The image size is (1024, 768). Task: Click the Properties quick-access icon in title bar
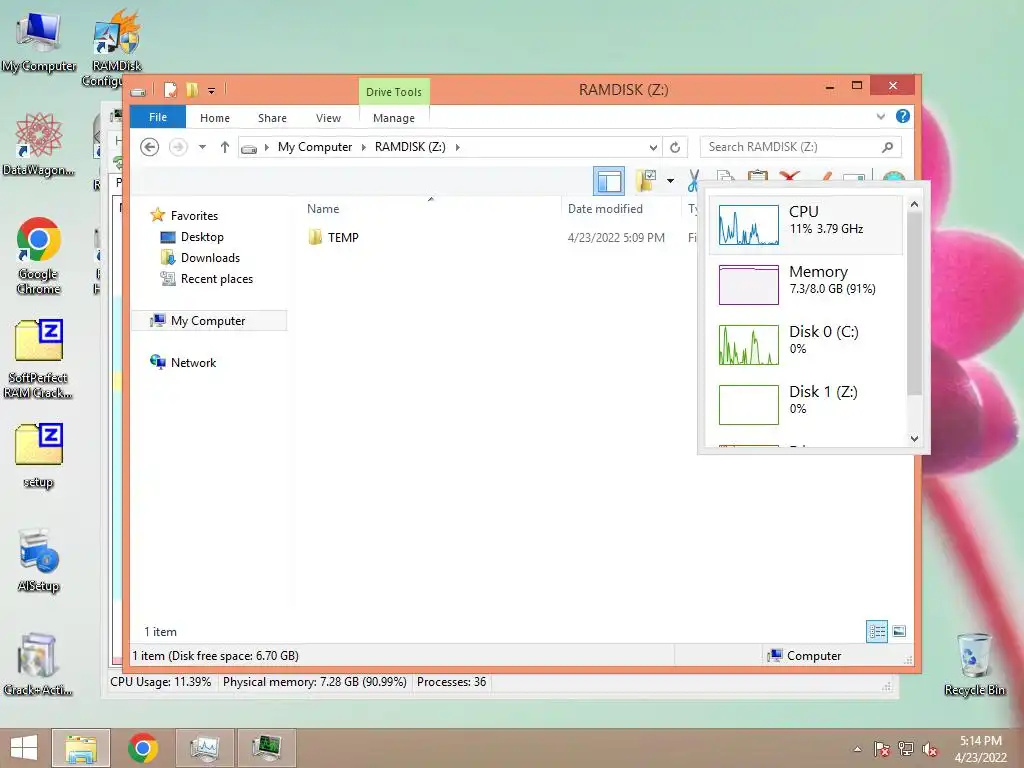[x=170, y=90]
